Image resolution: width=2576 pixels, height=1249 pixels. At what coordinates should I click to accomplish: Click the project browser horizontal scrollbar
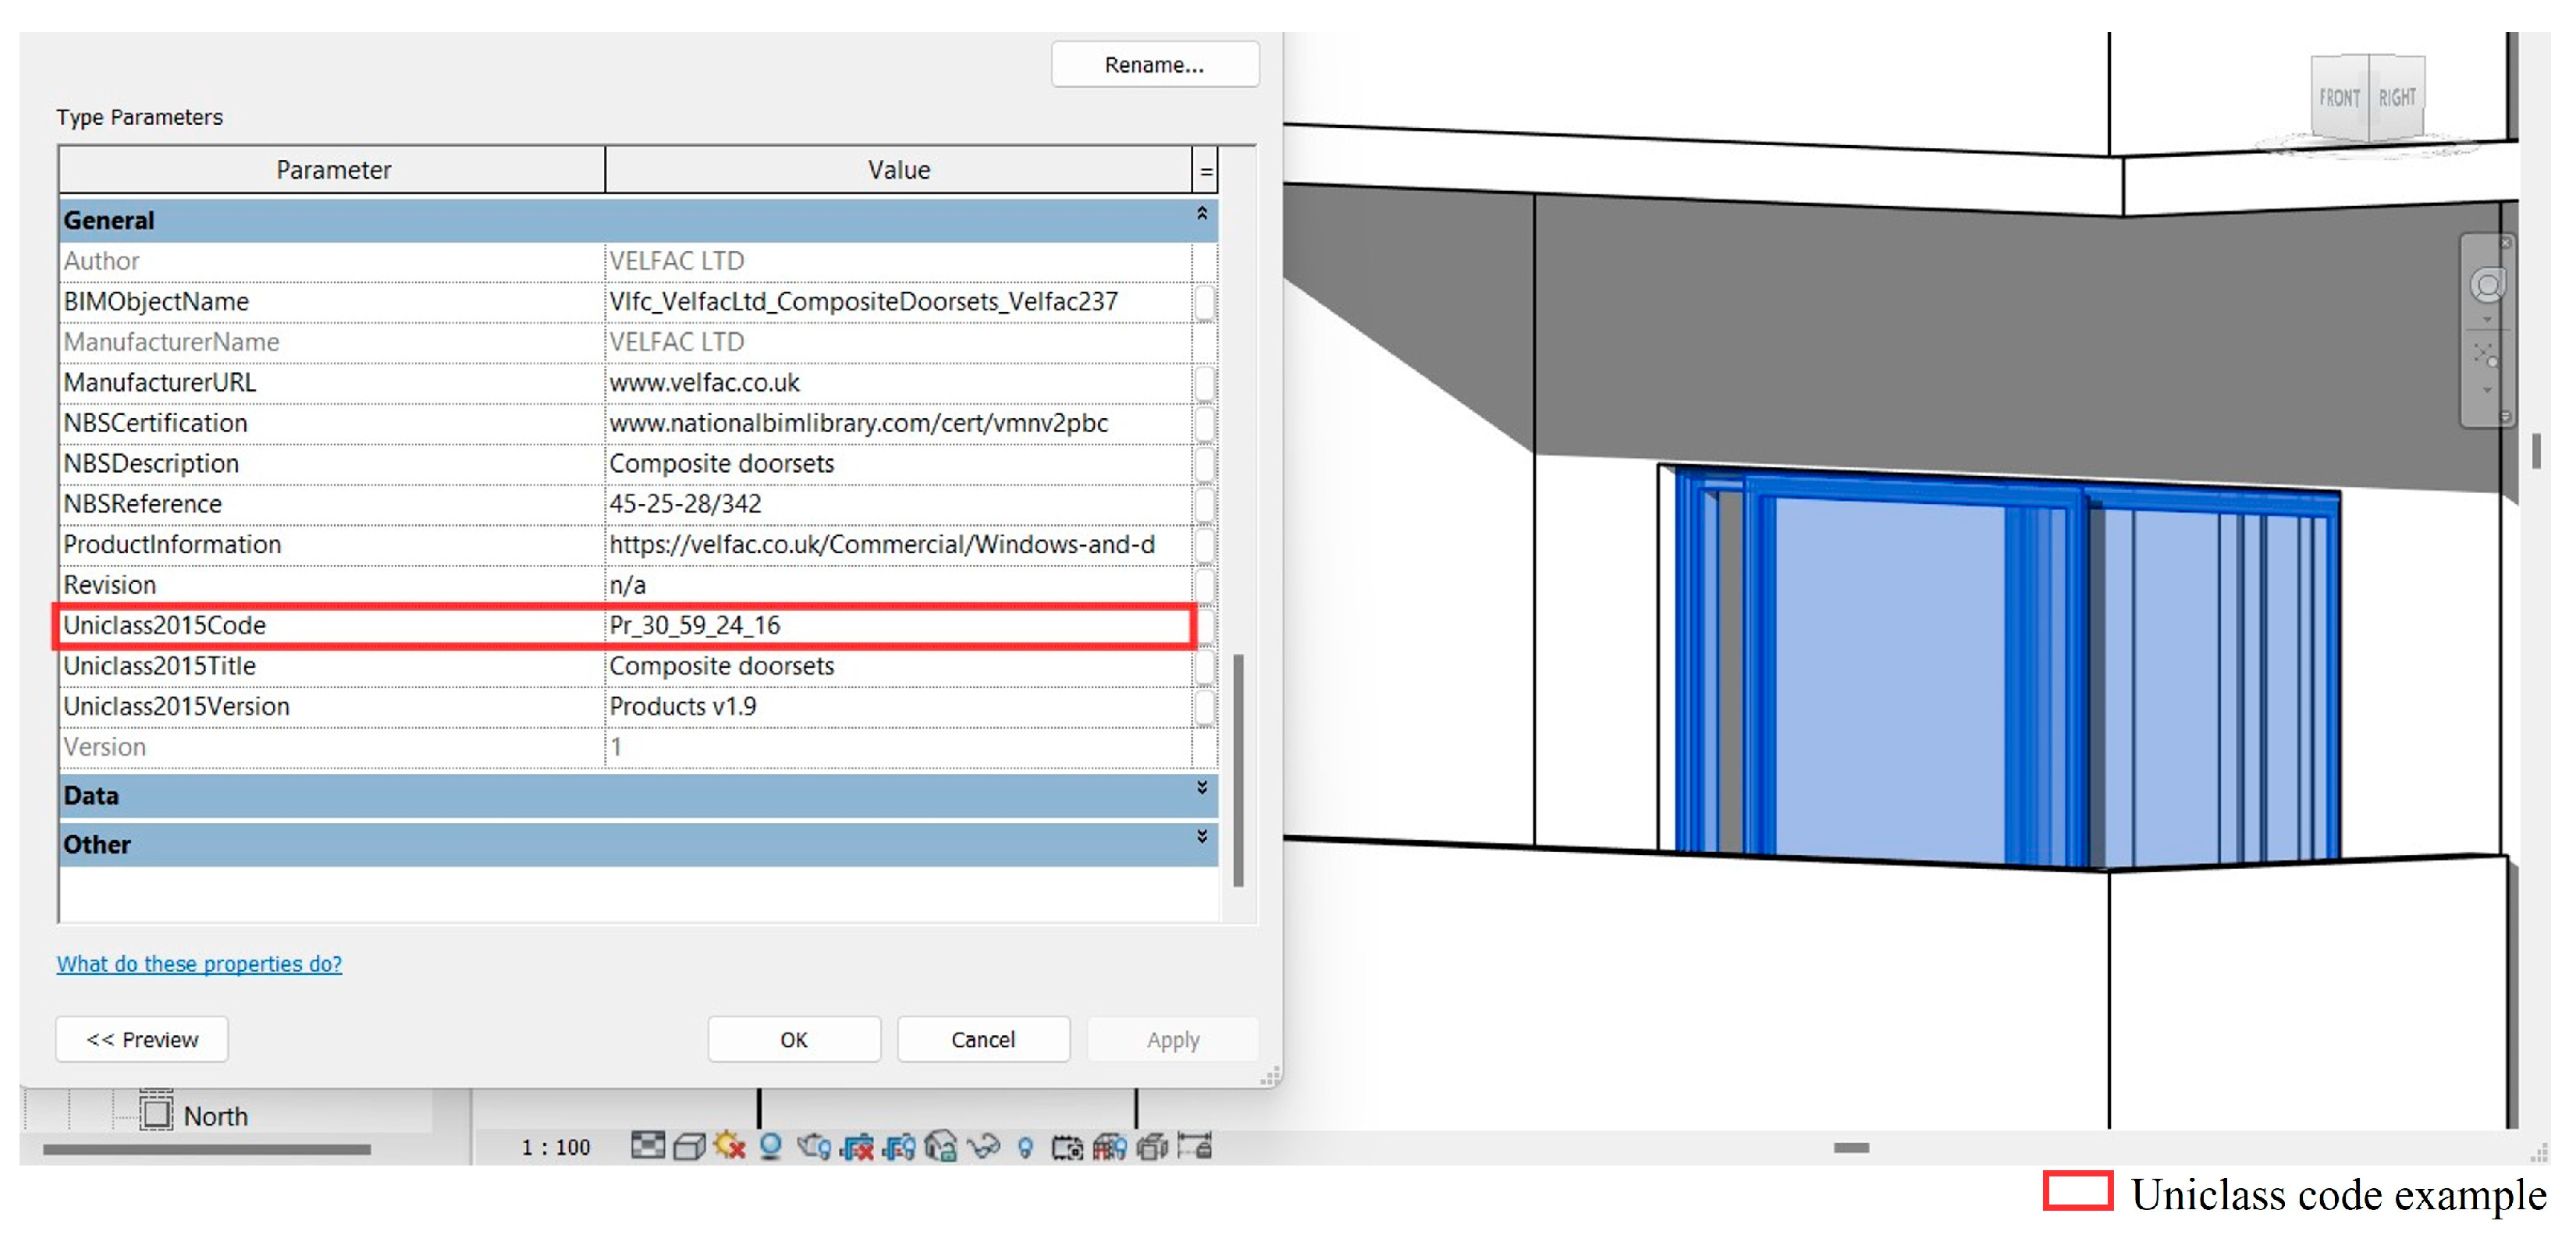[207, 1149]
